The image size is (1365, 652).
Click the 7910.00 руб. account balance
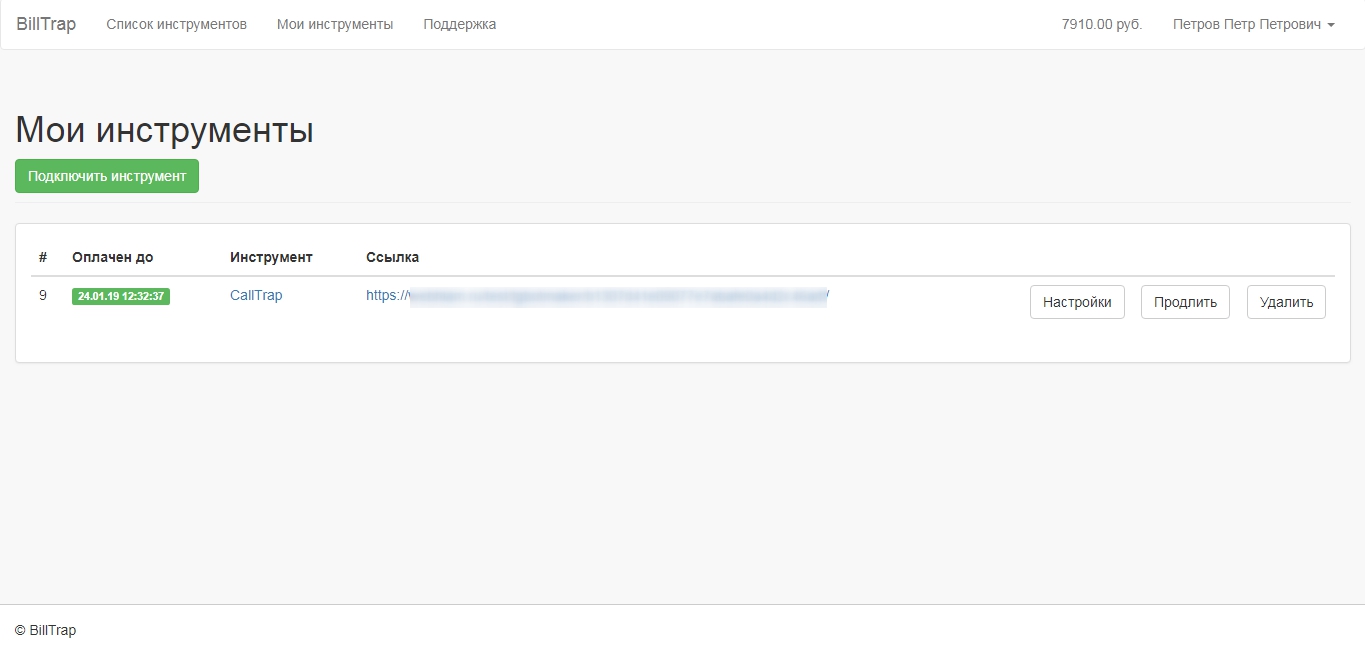[x=1101, y=24]
